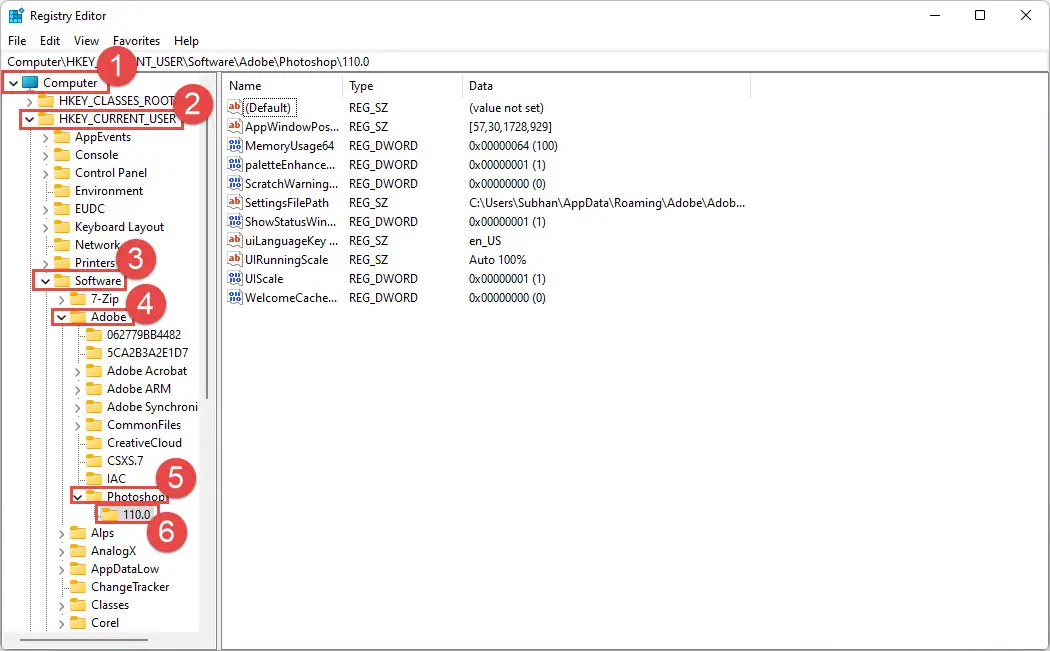This screenshot has width=1050, height=651.
Task: Sort values by Name column header
Action: (x=283, y=86)
